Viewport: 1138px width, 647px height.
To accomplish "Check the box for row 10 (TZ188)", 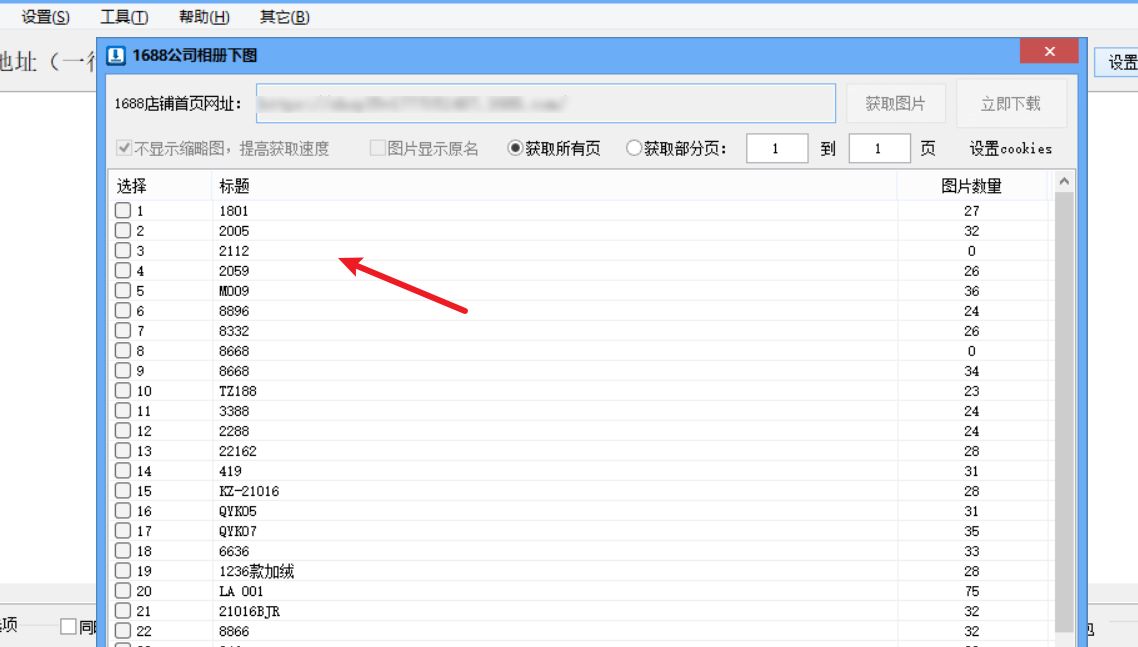I will [123, 391].
